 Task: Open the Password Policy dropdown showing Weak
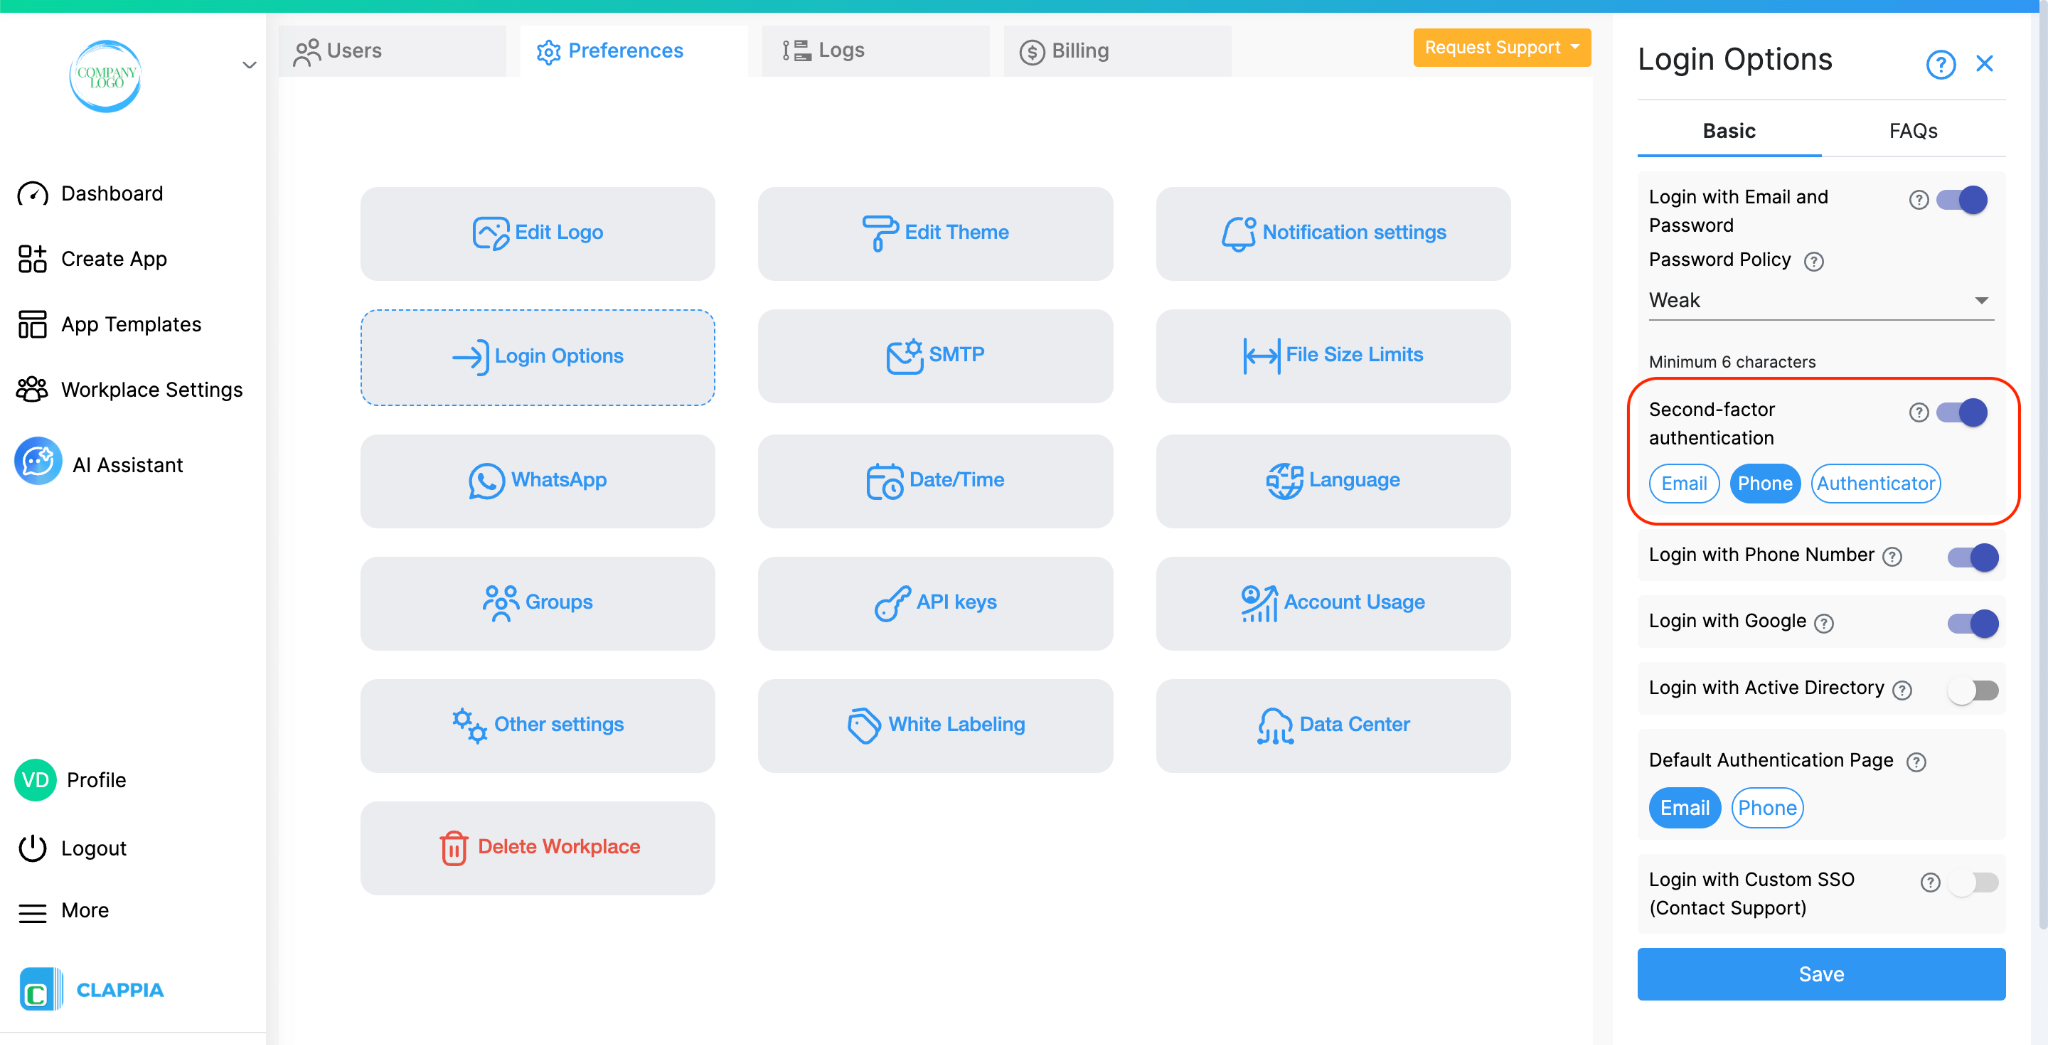(x=1819, y=300)
